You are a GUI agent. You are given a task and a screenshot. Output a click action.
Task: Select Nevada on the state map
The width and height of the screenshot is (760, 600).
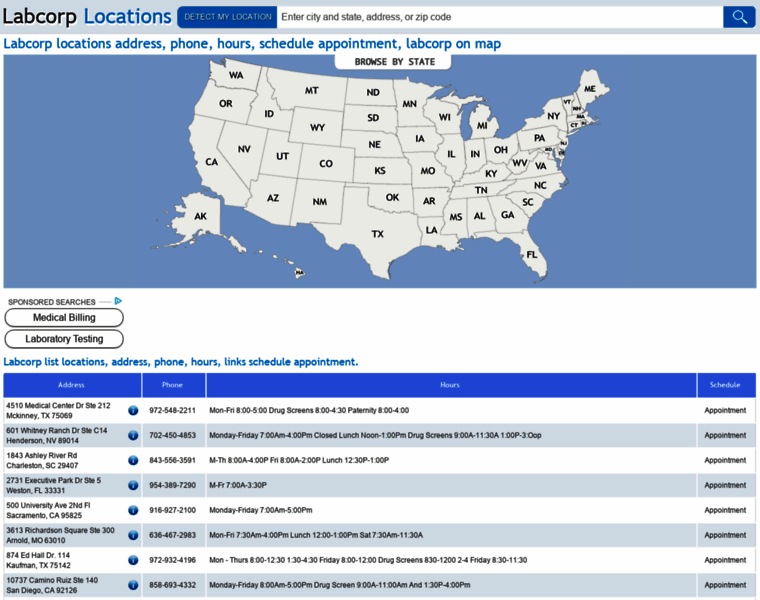point(244,149)
